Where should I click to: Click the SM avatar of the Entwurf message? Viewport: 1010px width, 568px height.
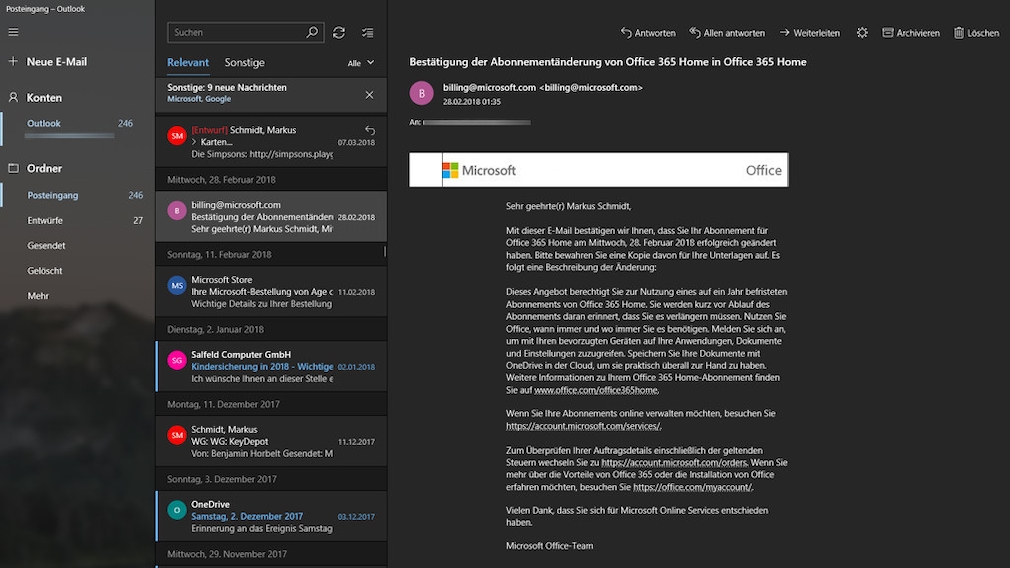click(176, 136)
